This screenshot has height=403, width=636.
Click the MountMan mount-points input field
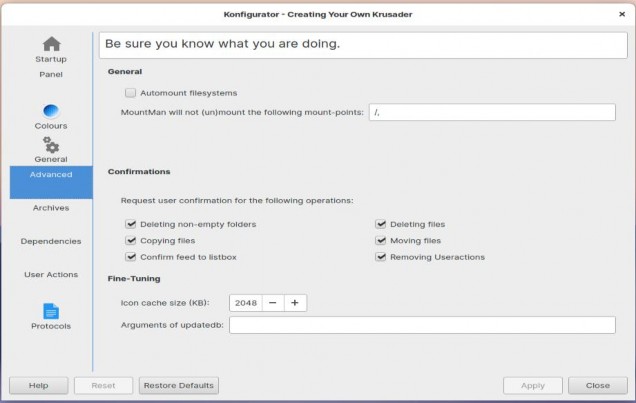point(492,112)
